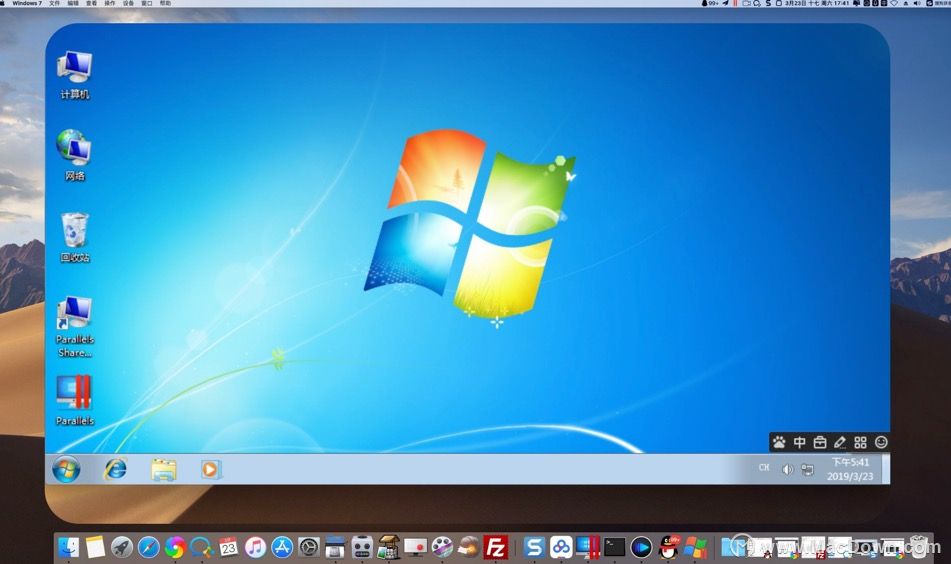Open the 帮助 (Help) menu
951x564 pixels.
pyautogui.click(x=165, y=3)
